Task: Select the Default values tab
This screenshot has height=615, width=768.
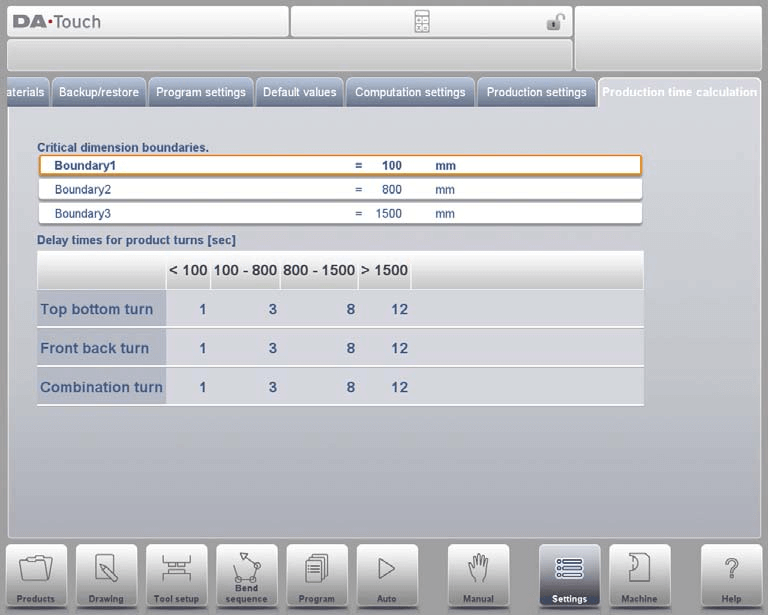Action: [299, 92]
